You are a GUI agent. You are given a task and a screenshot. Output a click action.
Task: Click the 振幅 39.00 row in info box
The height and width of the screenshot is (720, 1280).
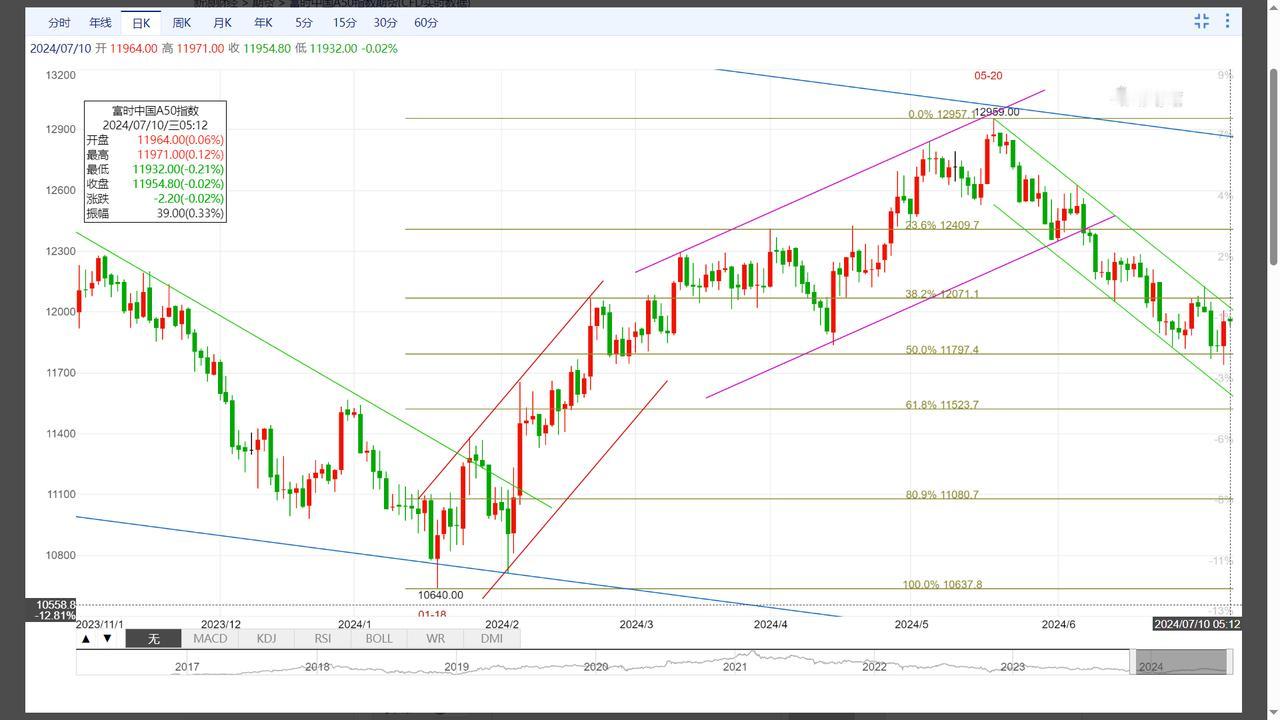point(155,213)
